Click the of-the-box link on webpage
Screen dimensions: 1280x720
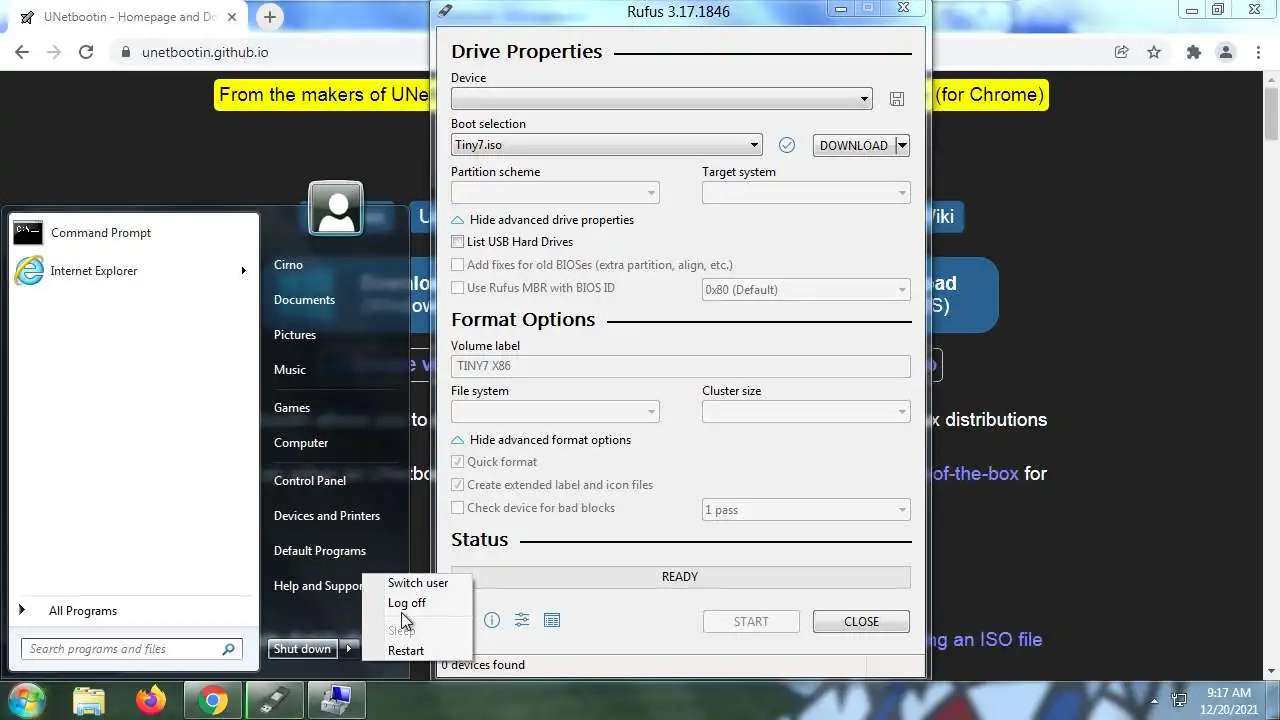(x=975, y=473)
